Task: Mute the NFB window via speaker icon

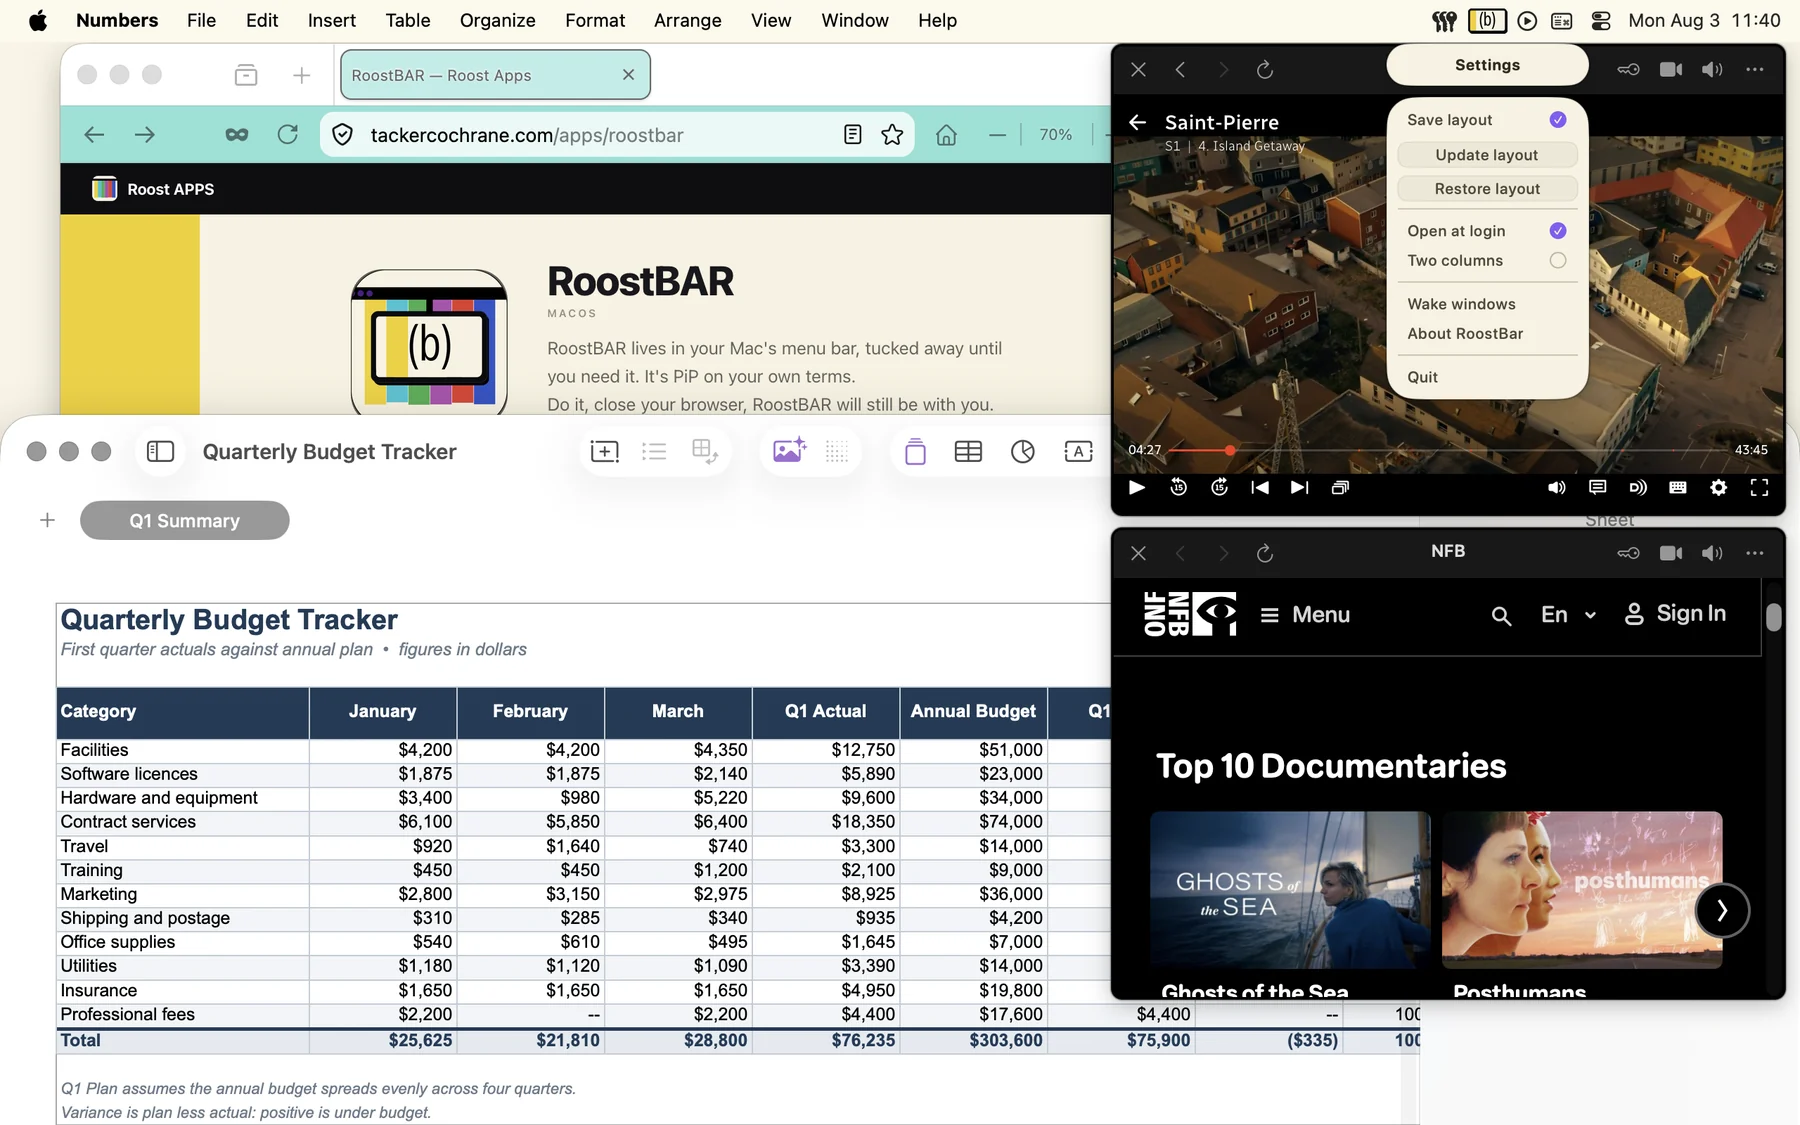Action: pos(1712,553)
